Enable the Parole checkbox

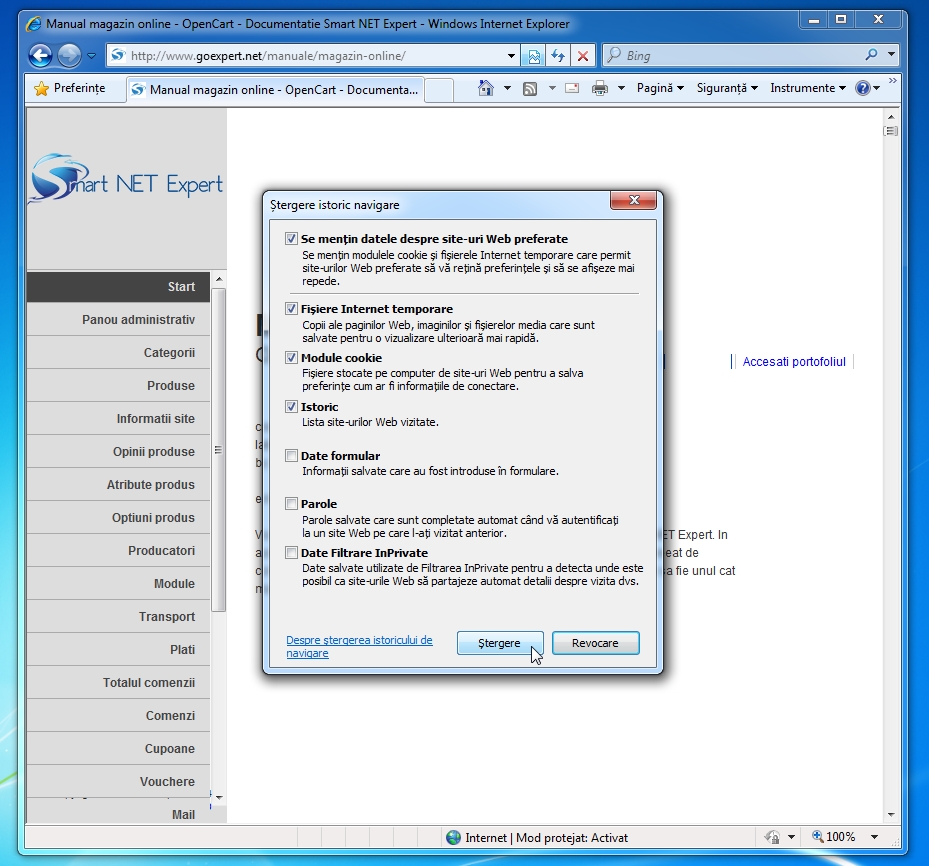coord(292,504)
